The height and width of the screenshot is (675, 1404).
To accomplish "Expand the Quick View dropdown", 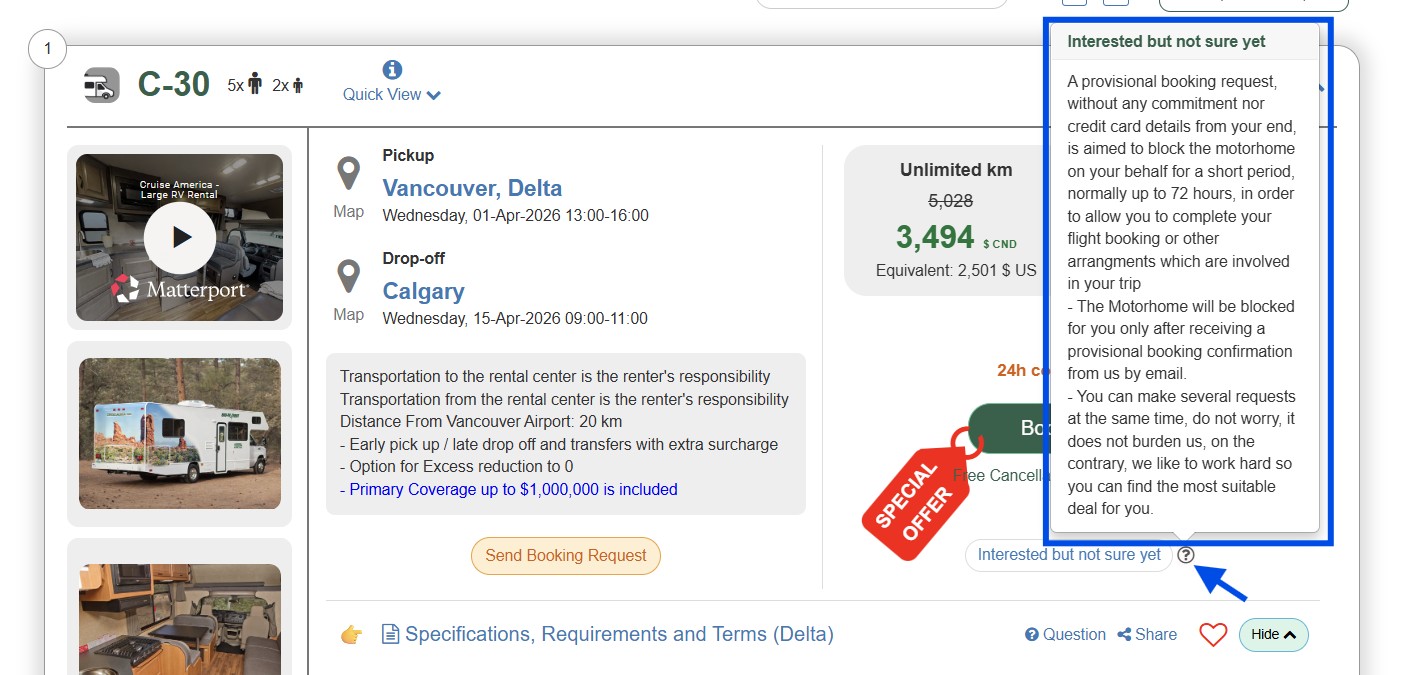I will 391,95.
